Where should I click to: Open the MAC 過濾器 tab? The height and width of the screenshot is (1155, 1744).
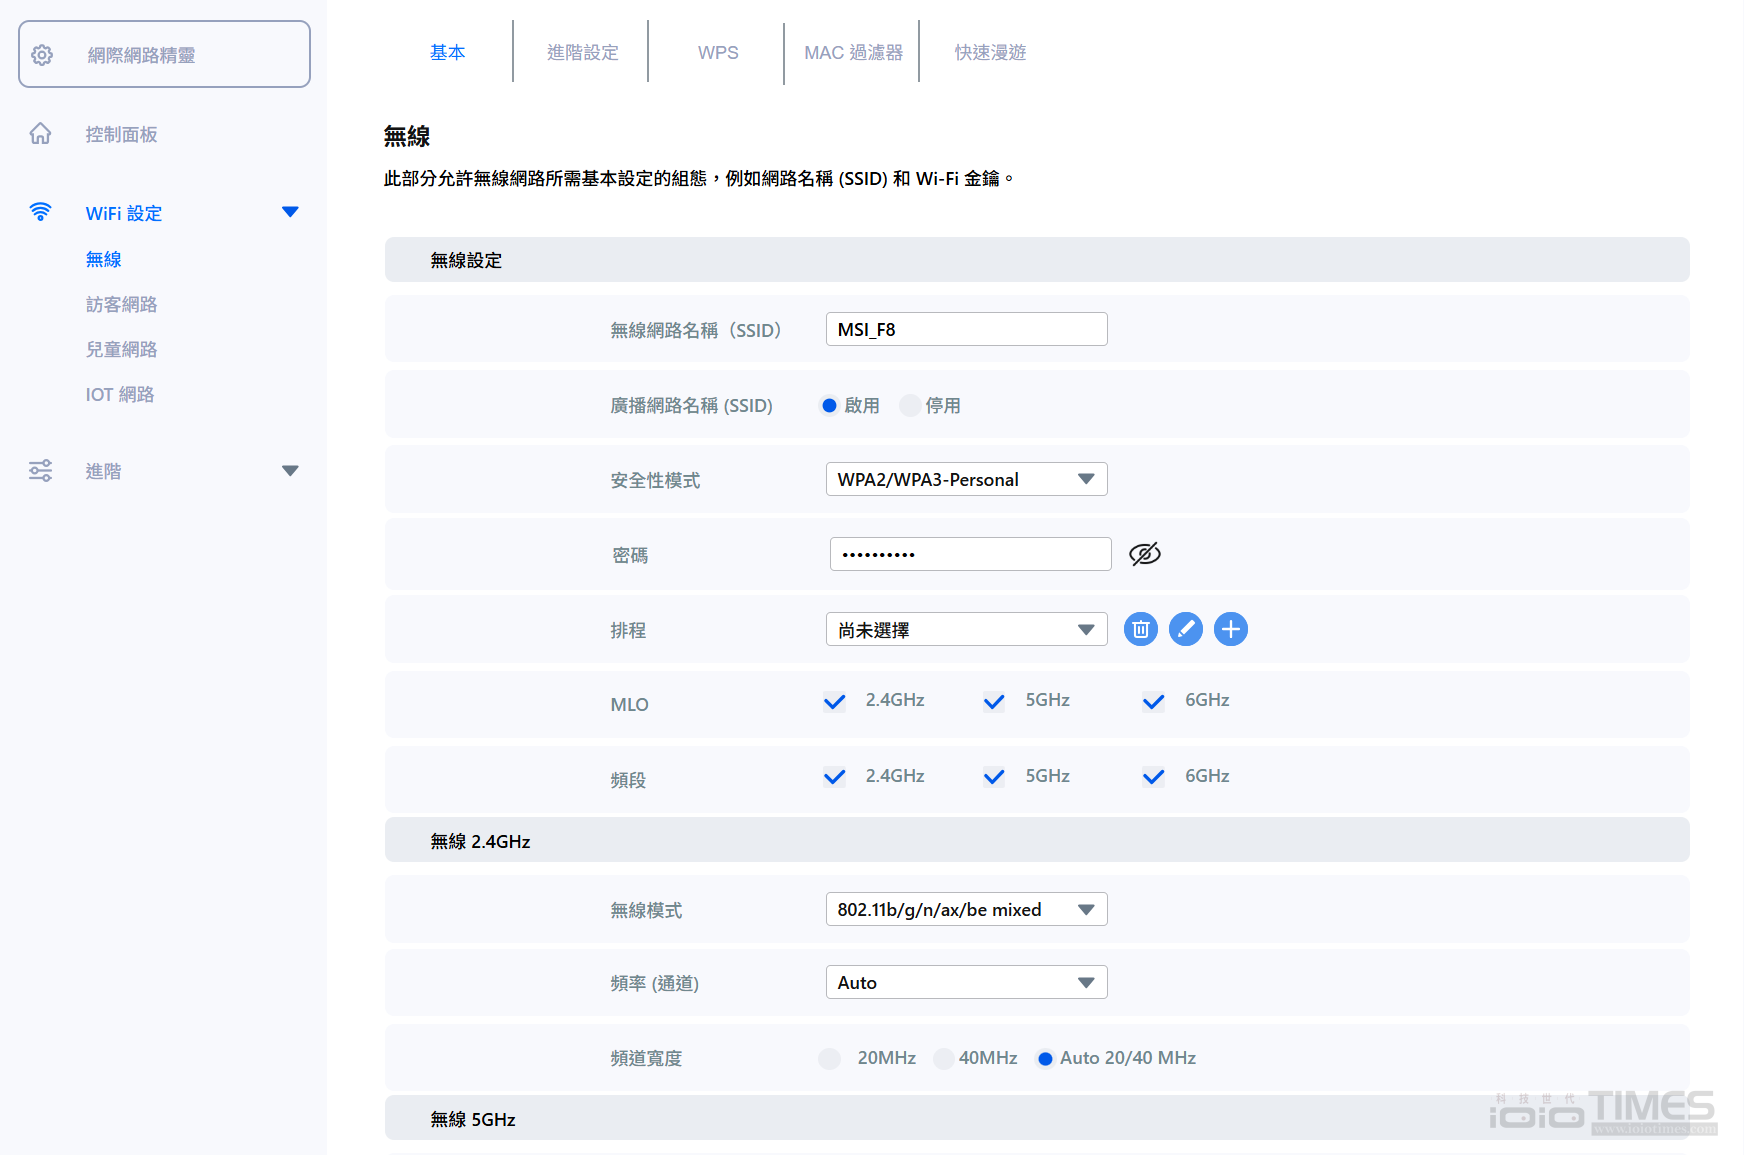[x=851, y=52]
